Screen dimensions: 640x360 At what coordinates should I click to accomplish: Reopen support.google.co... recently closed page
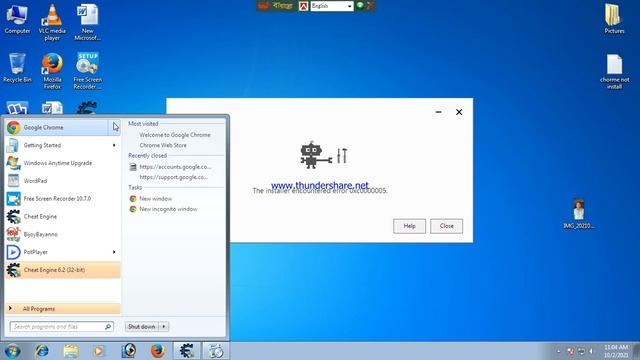click(x=173, y=177)
